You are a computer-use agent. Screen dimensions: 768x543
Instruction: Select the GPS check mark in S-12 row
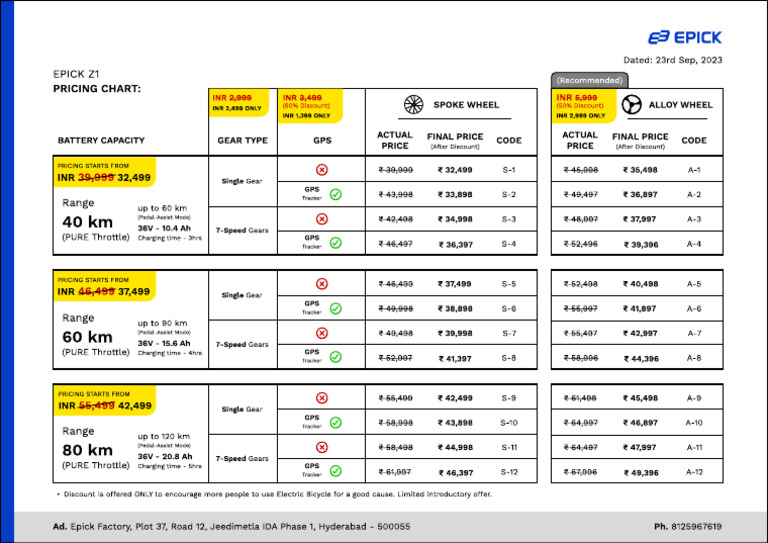pyautogui.click(x=336, y=471)
